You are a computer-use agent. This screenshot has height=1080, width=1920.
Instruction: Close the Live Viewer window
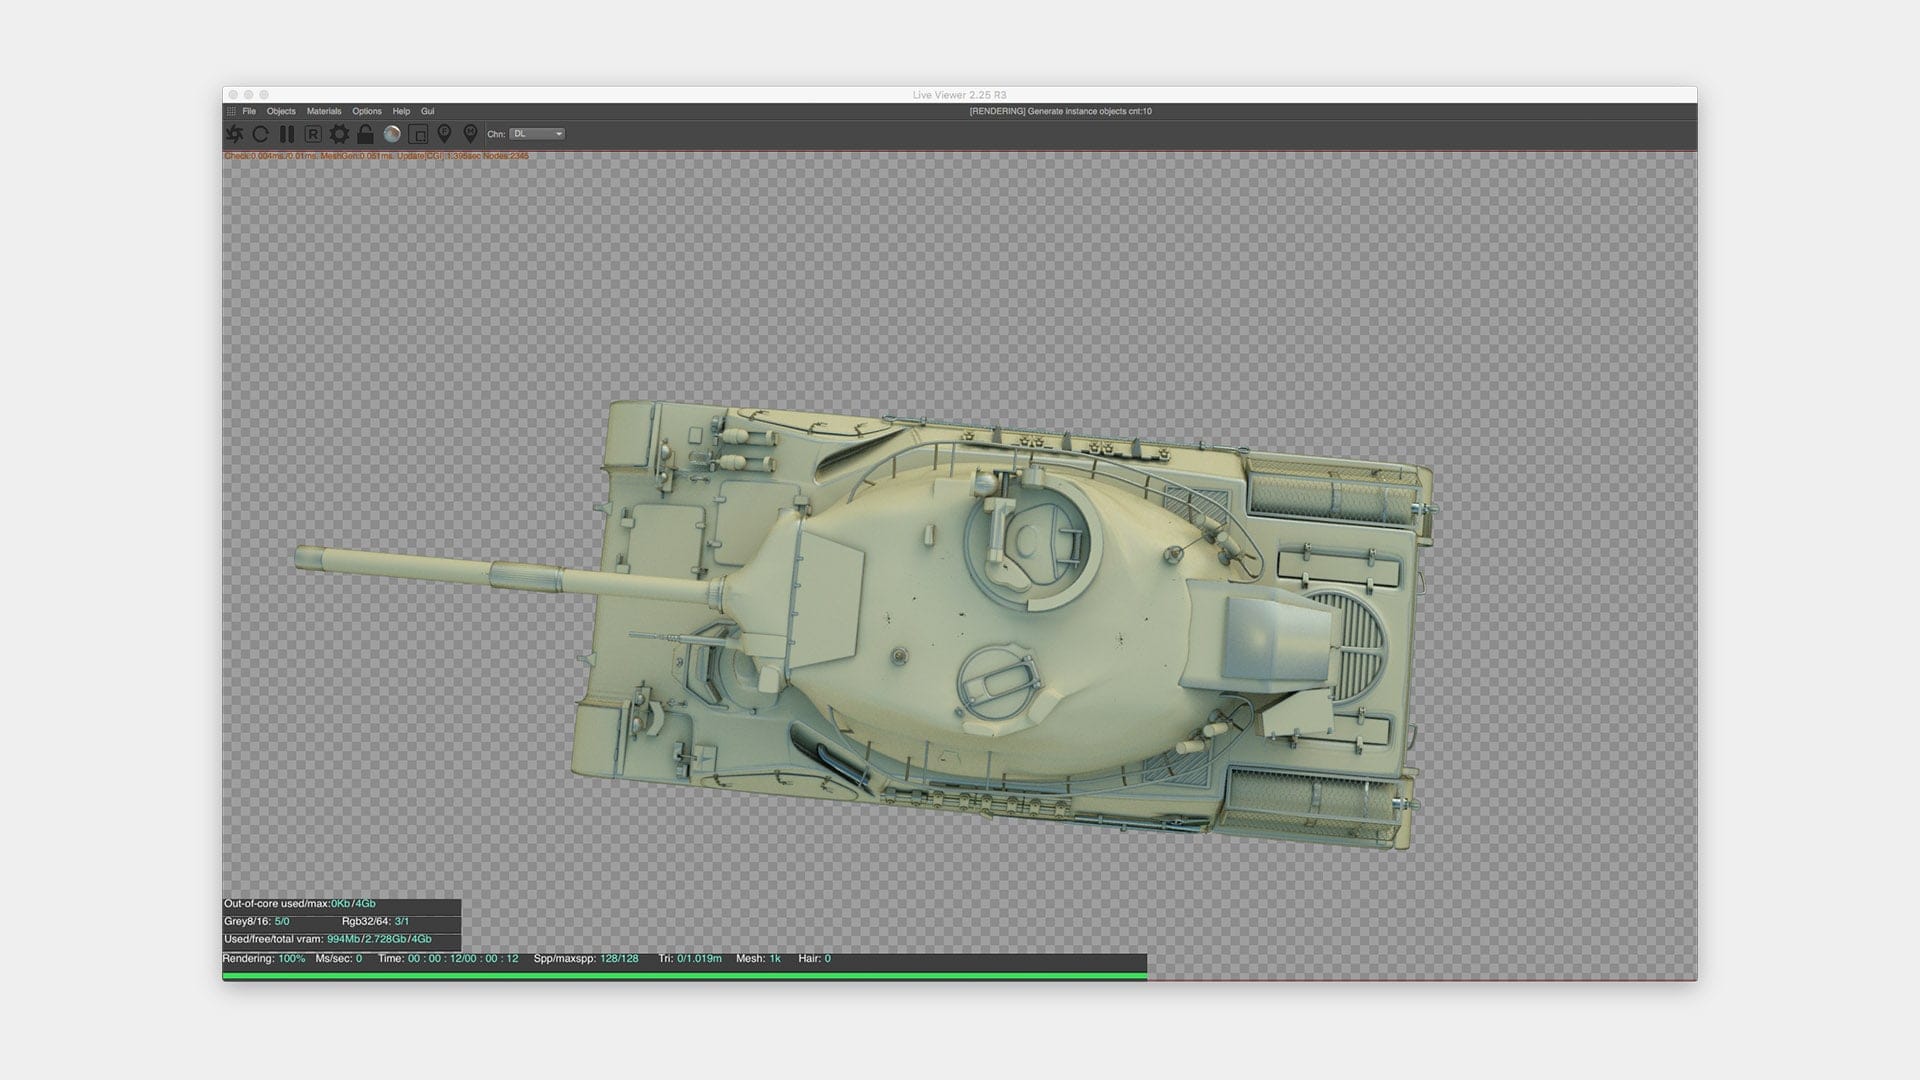(x=233, y=95)
